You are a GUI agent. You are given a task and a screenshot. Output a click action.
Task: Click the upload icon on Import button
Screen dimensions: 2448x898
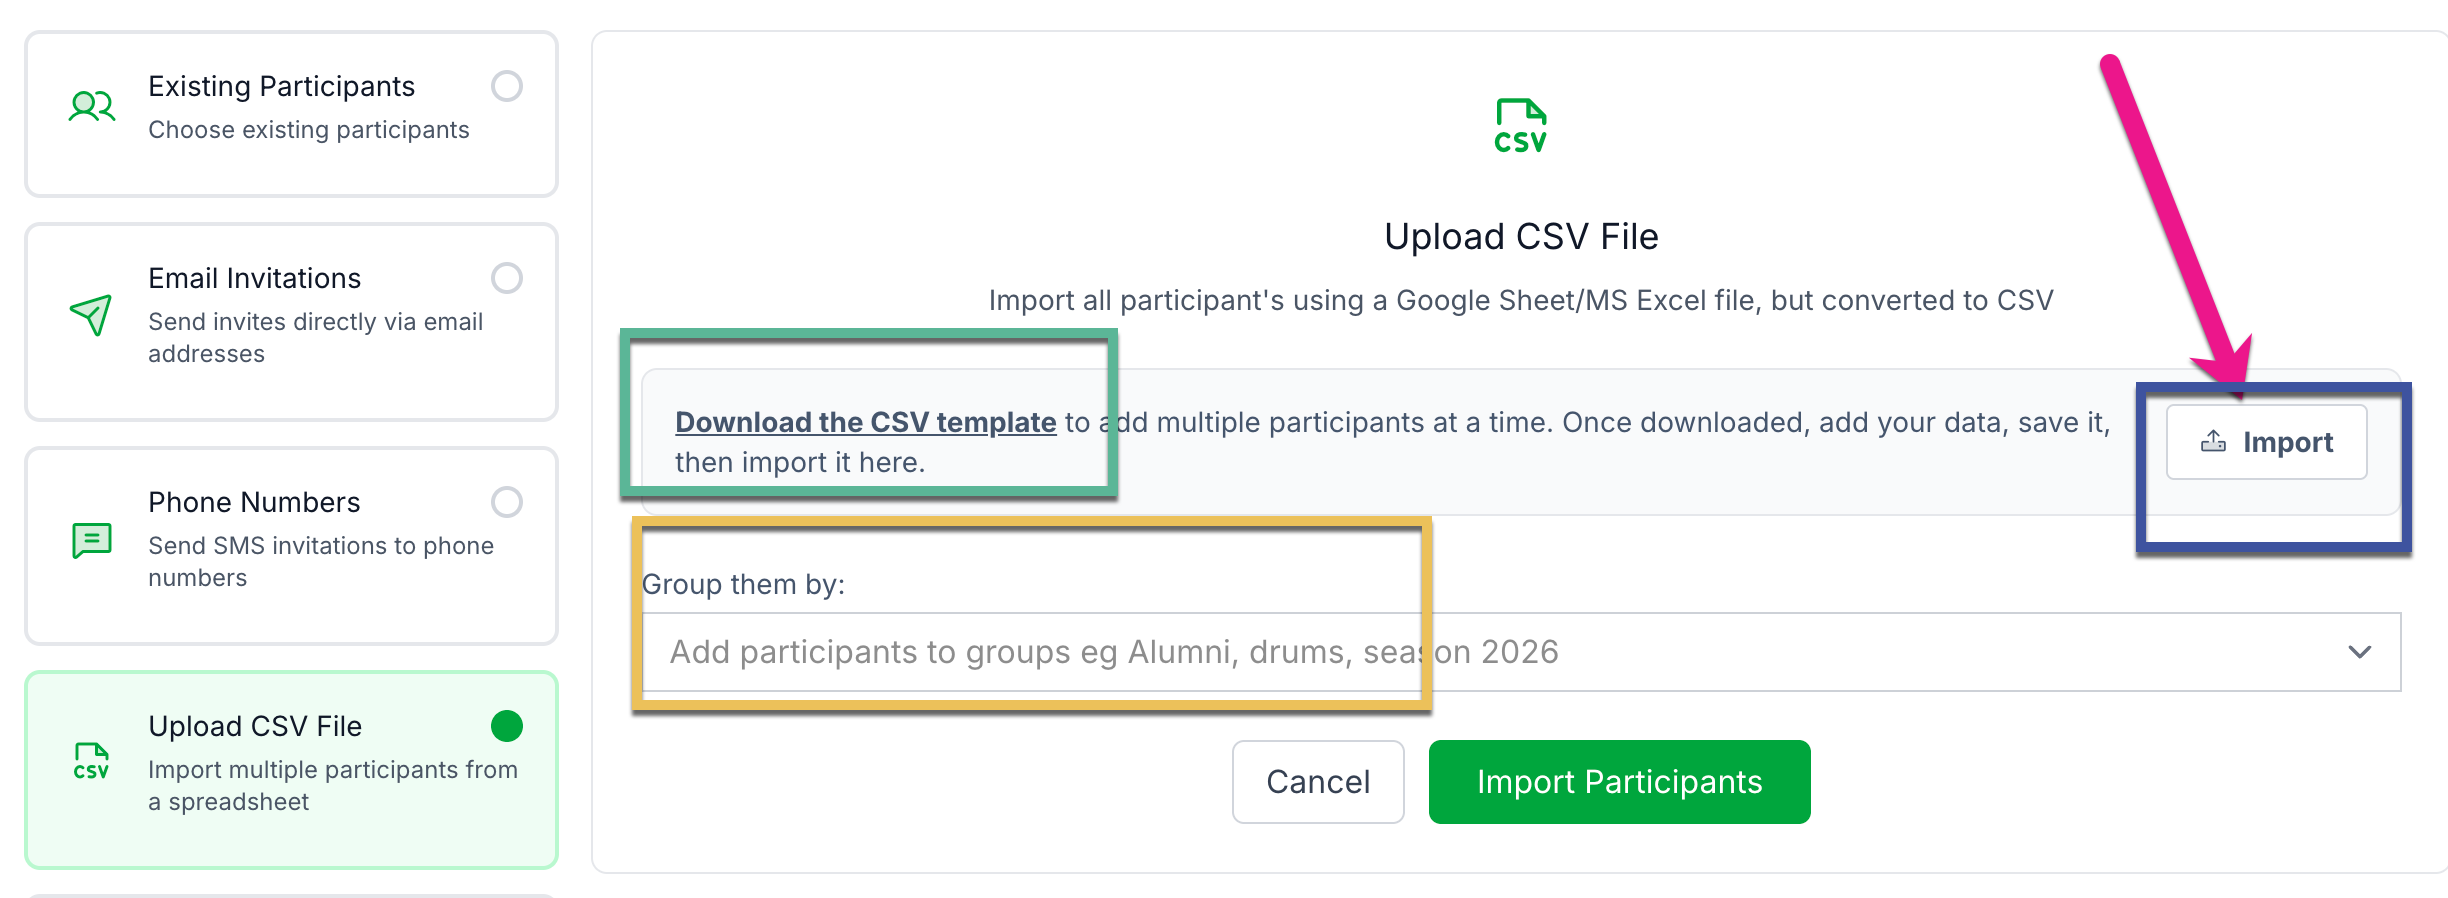2213,441
